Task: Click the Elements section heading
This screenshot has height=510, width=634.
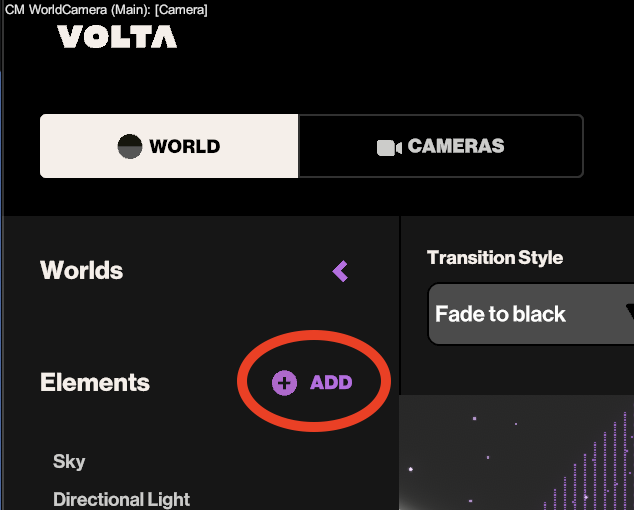Action: 95,382
